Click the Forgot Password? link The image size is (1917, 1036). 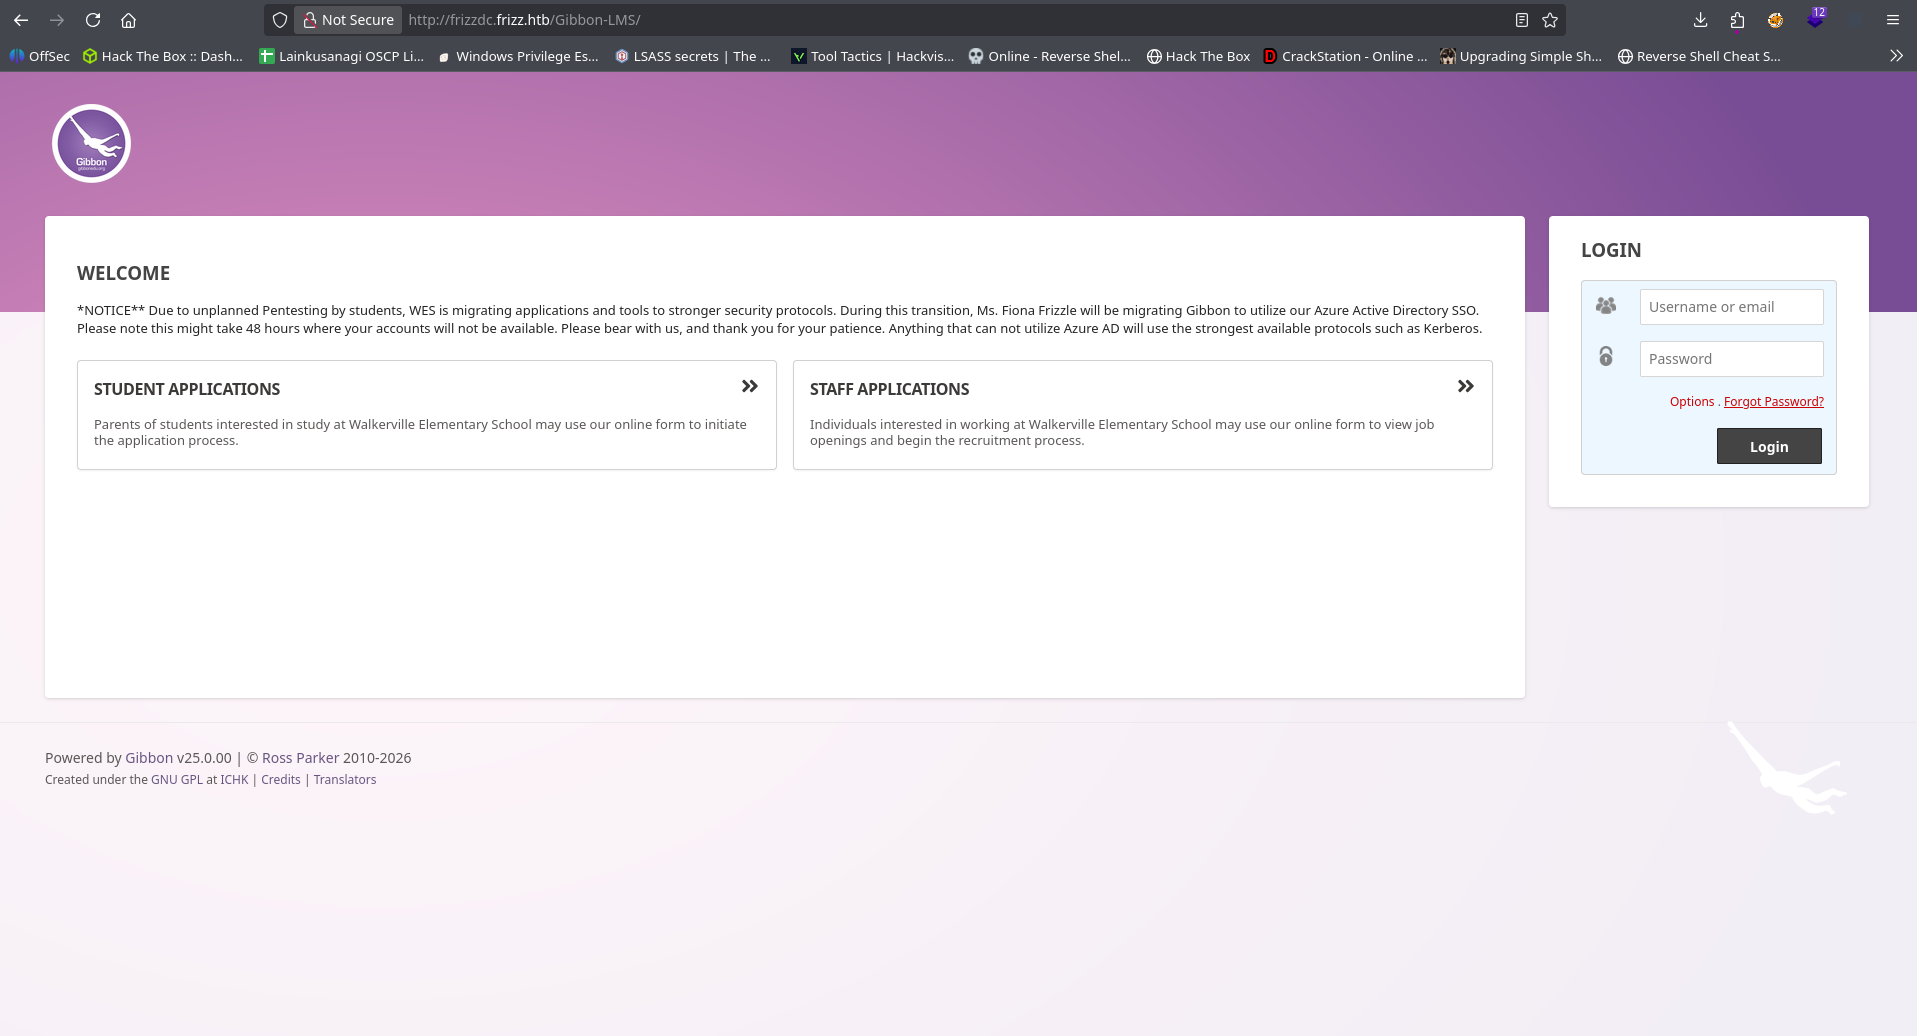(1773, 402)
